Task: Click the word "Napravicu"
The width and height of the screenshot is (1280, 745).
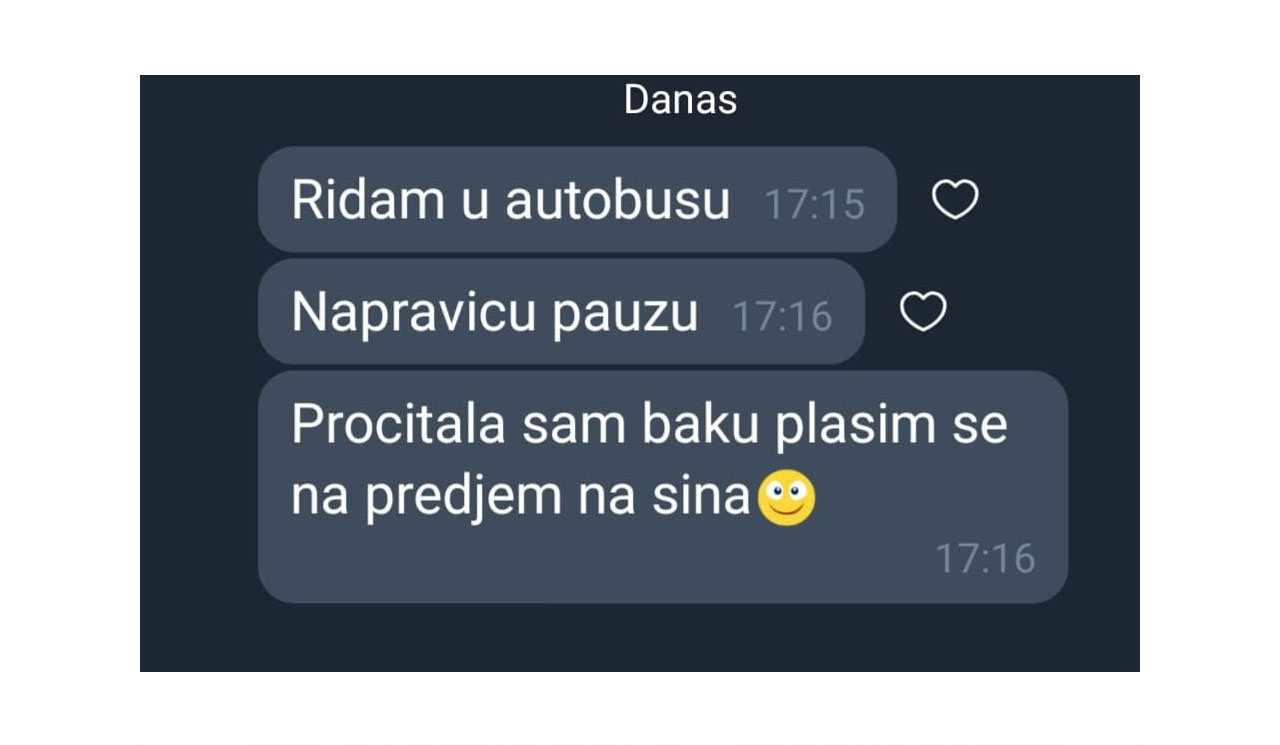Action: (x=401, y=315)
